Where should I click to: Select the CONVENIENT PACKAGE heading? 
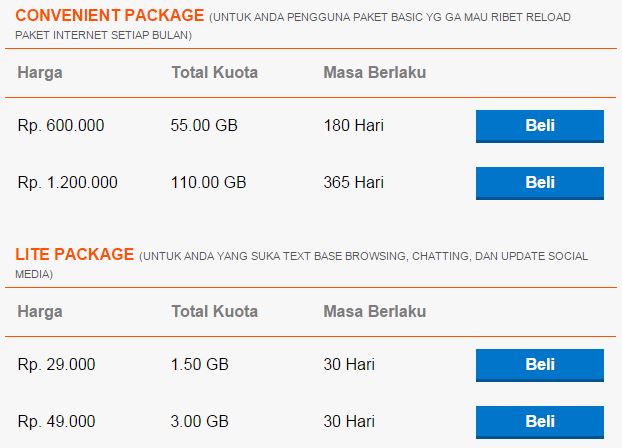[109, 15]
